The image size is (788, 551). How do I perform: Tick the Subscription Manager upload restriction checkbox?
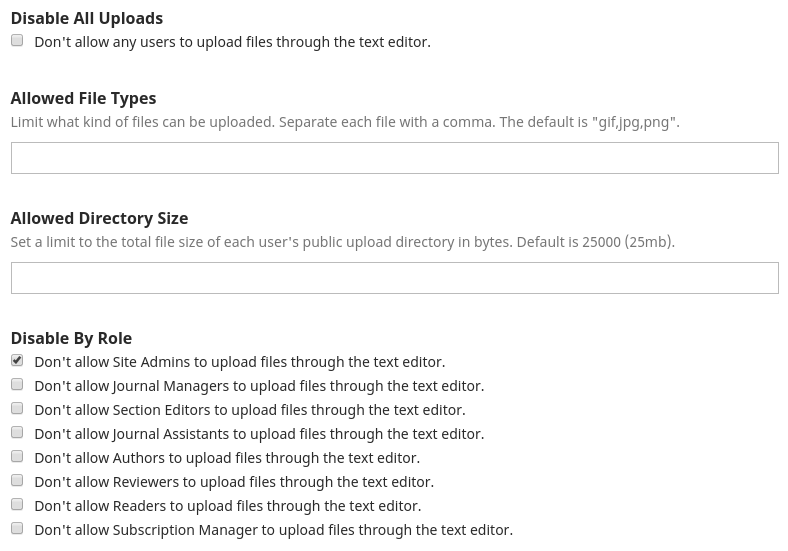tap(17, 529)
